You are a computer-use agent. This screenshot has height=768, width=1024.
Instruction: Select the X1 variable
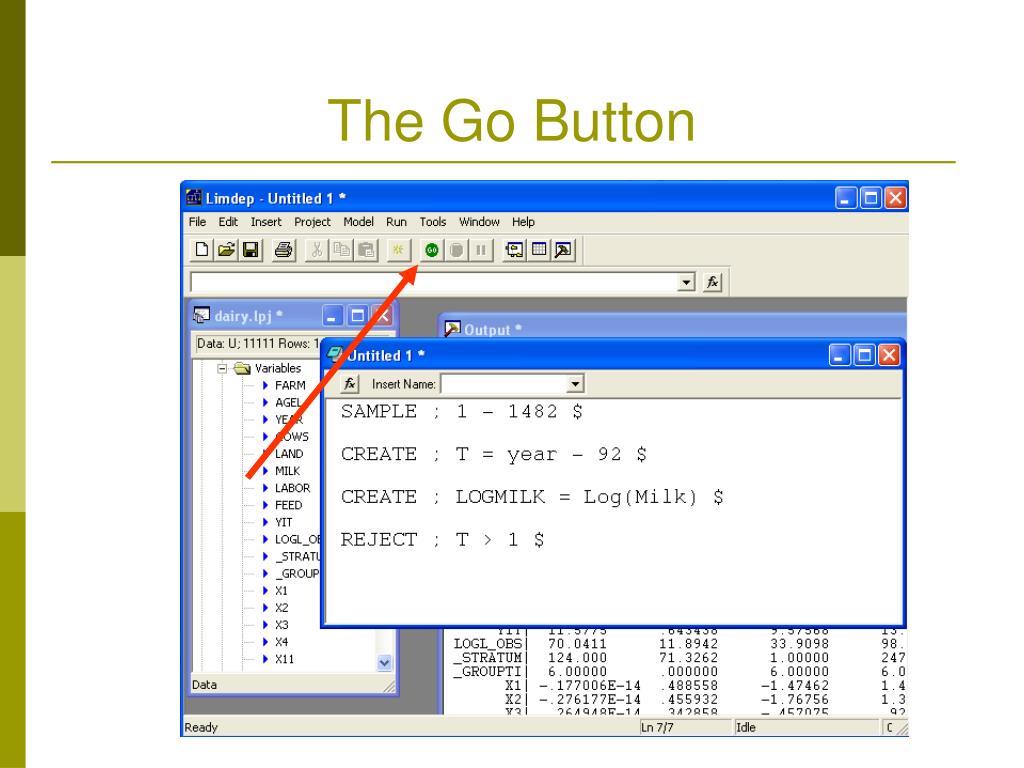coord(281,591)
